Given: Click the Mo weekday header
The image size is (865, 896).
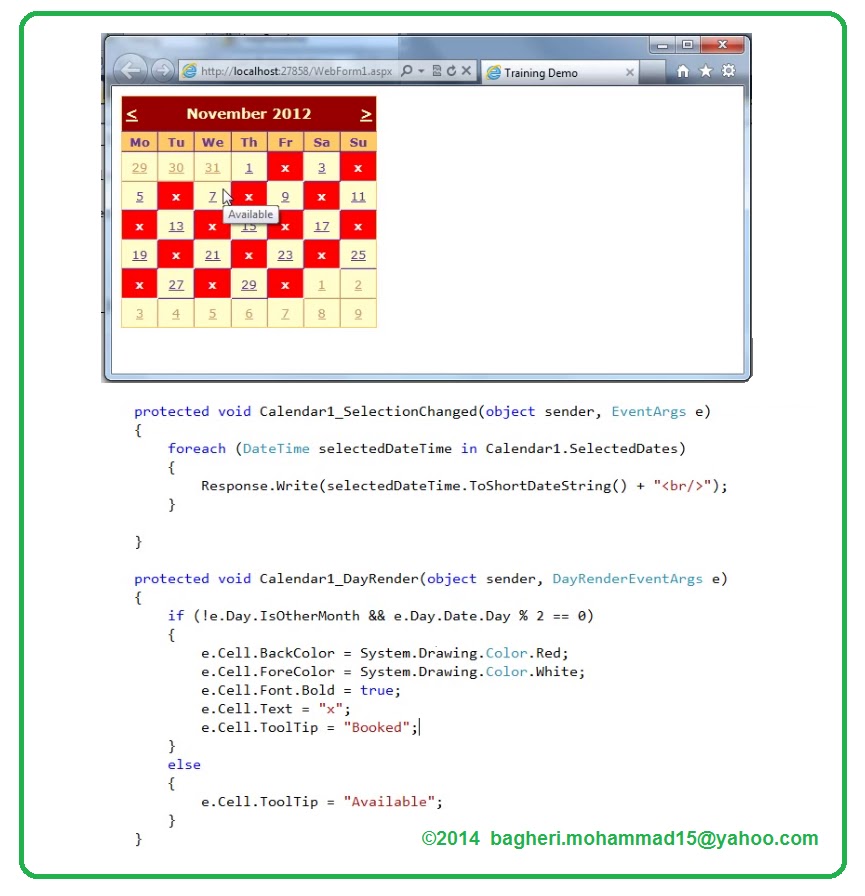Looking at the screenshot, I should pos(139,142).
